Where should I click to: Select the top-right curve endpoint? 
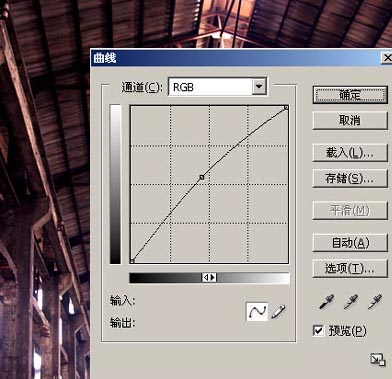(x=286, y=108)
